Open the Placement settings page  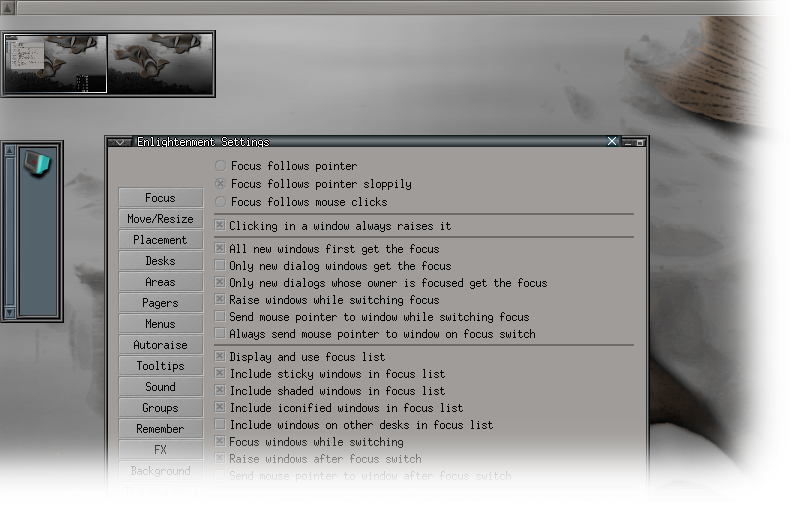(160, 240)
